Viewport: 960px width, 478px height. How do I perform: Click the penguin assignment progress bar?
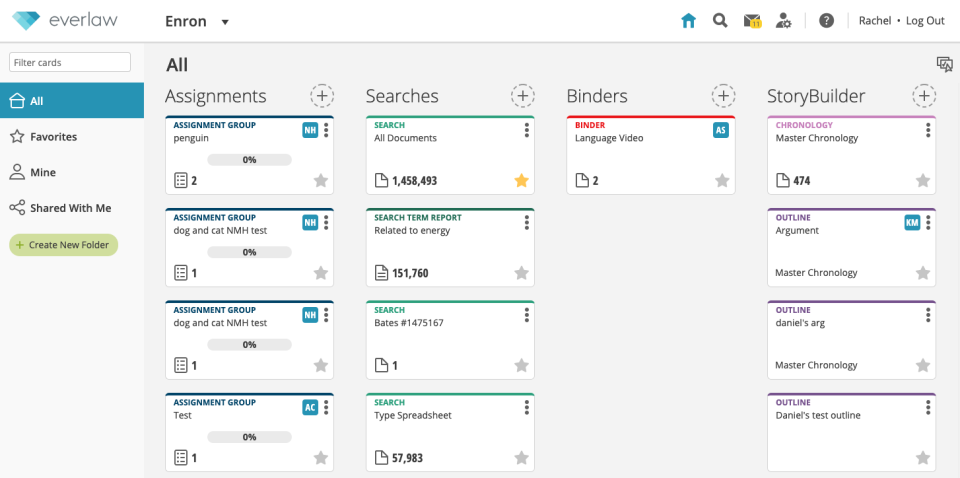point(249,159)
